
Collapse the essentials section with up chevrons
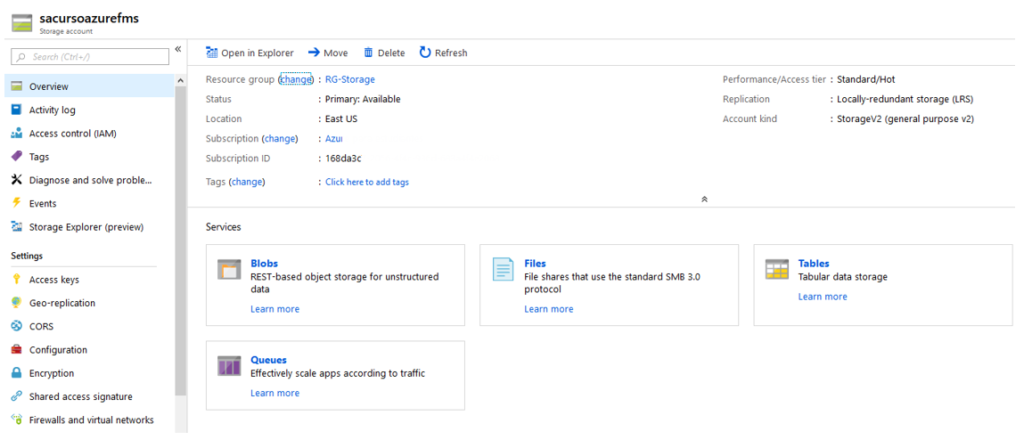[x=704, y=199]
